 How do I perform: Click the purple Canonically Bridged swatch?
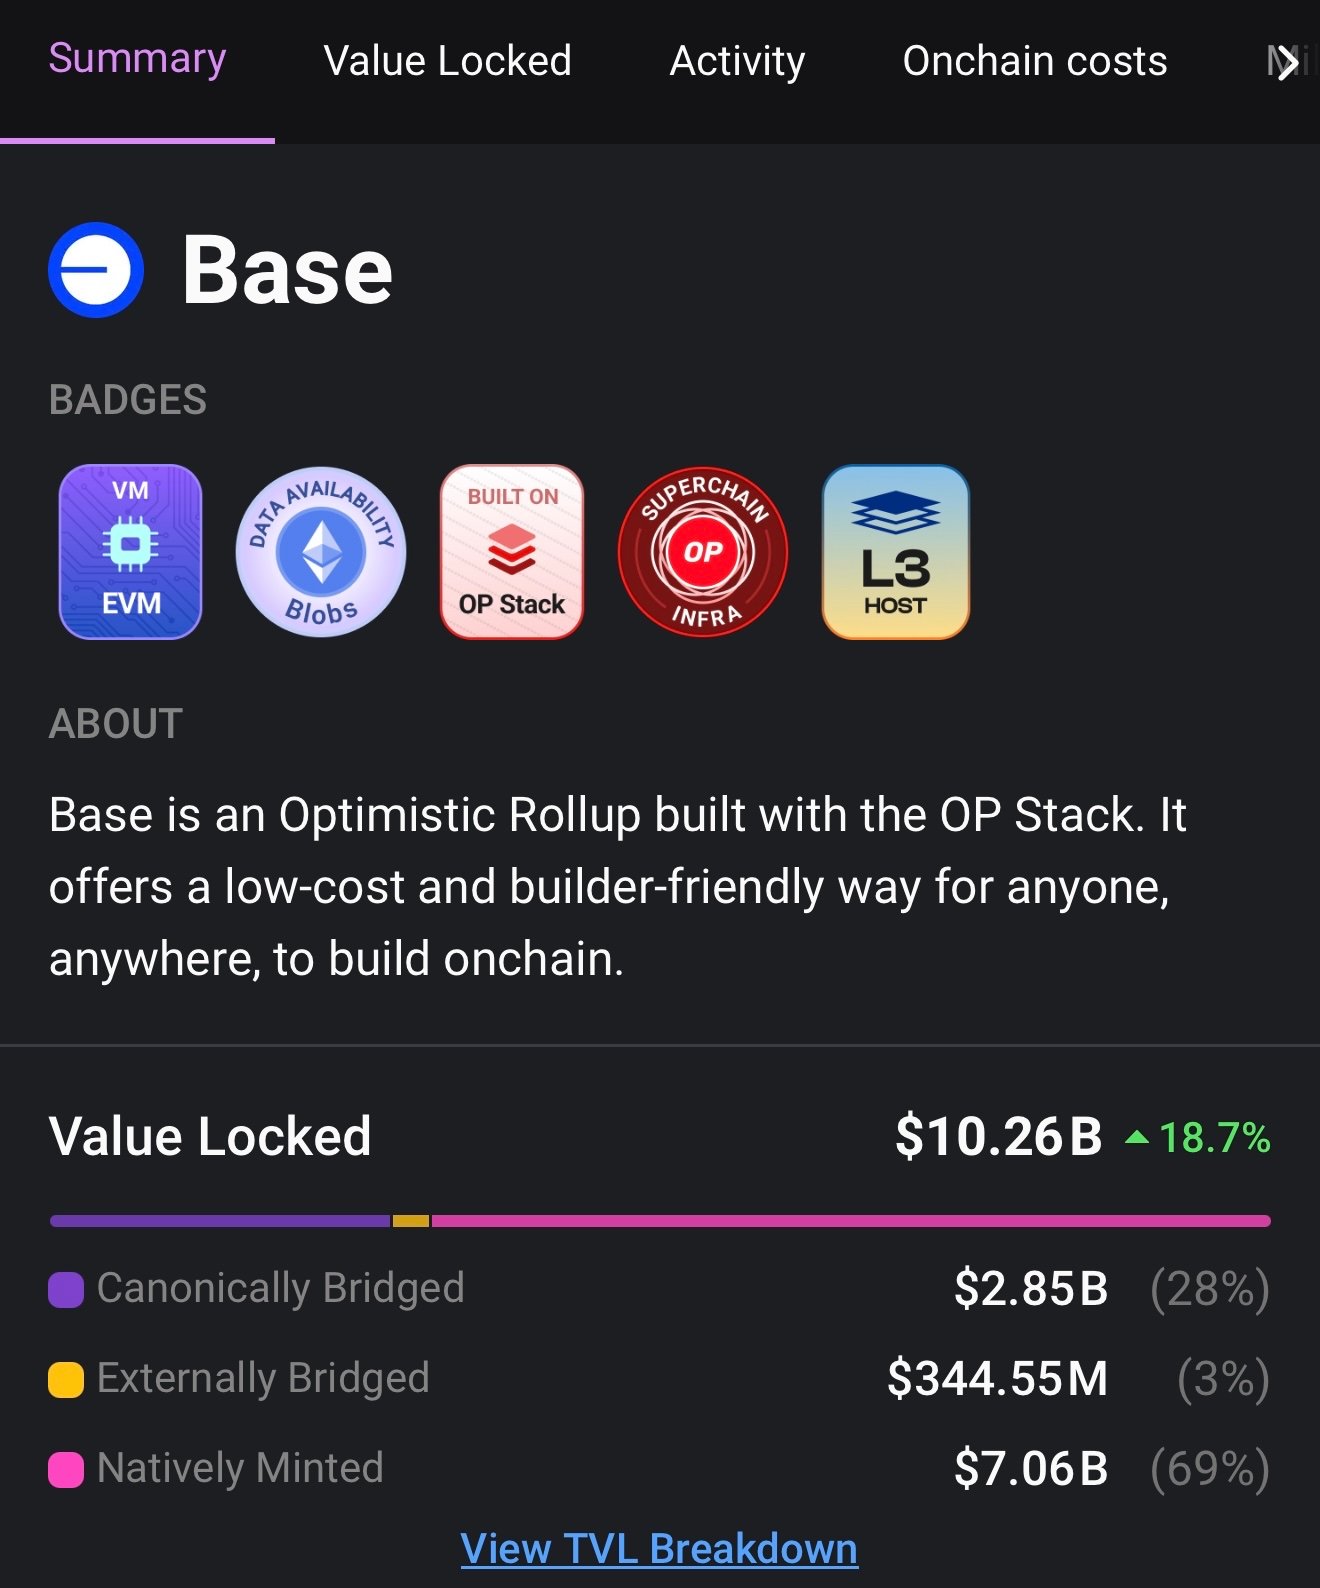coord(66,1289)
